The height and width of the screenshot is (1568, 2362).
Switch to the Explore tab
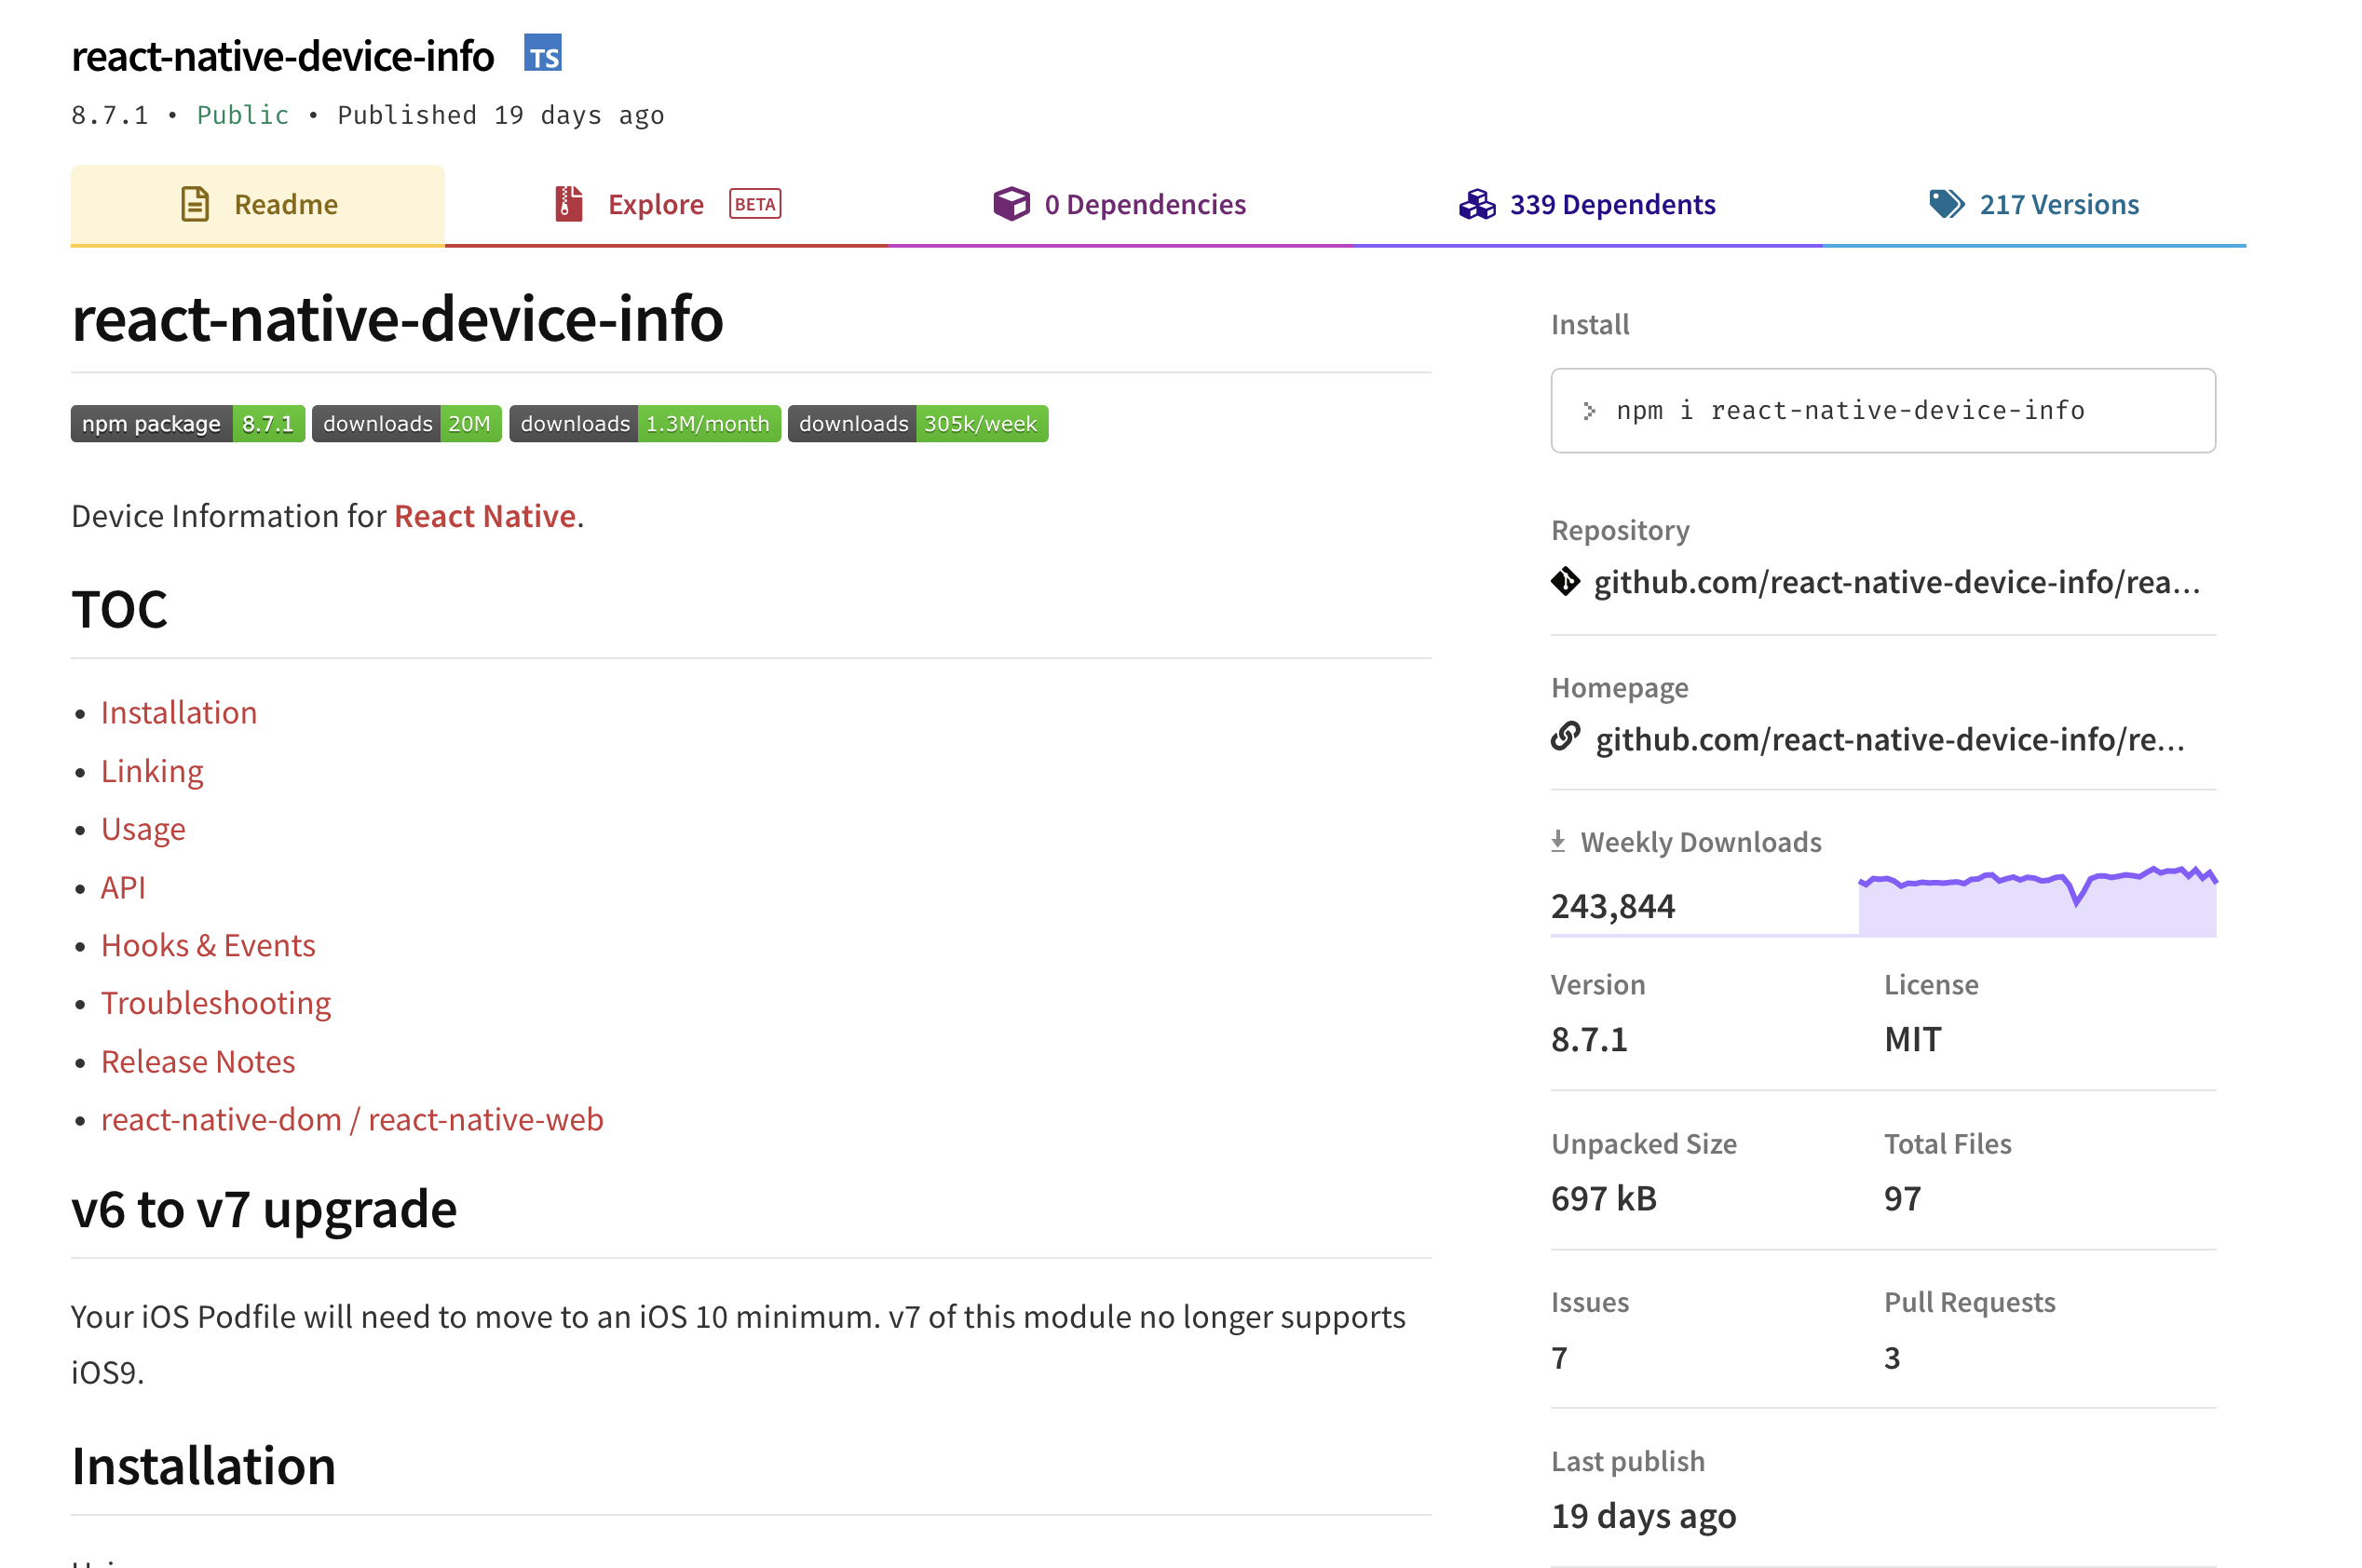(656, 205)
